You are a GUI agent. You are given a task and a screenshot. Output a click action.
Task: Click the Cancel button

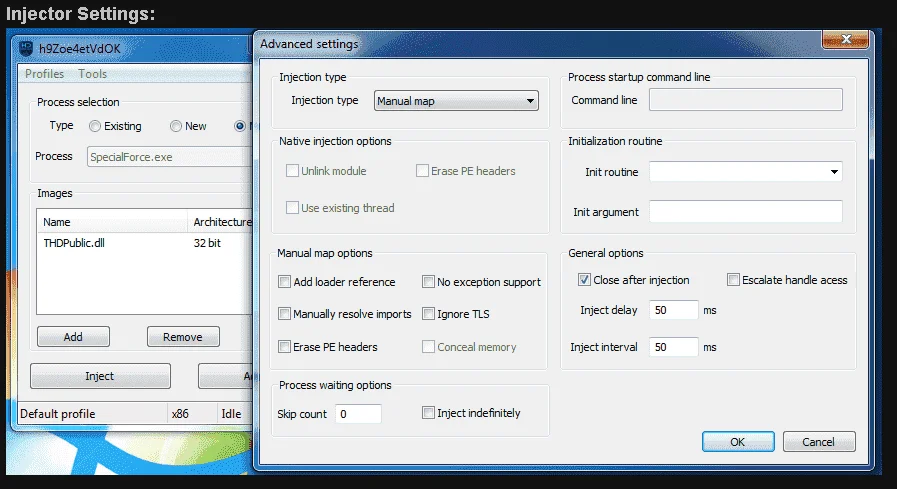tap(819, 442)
